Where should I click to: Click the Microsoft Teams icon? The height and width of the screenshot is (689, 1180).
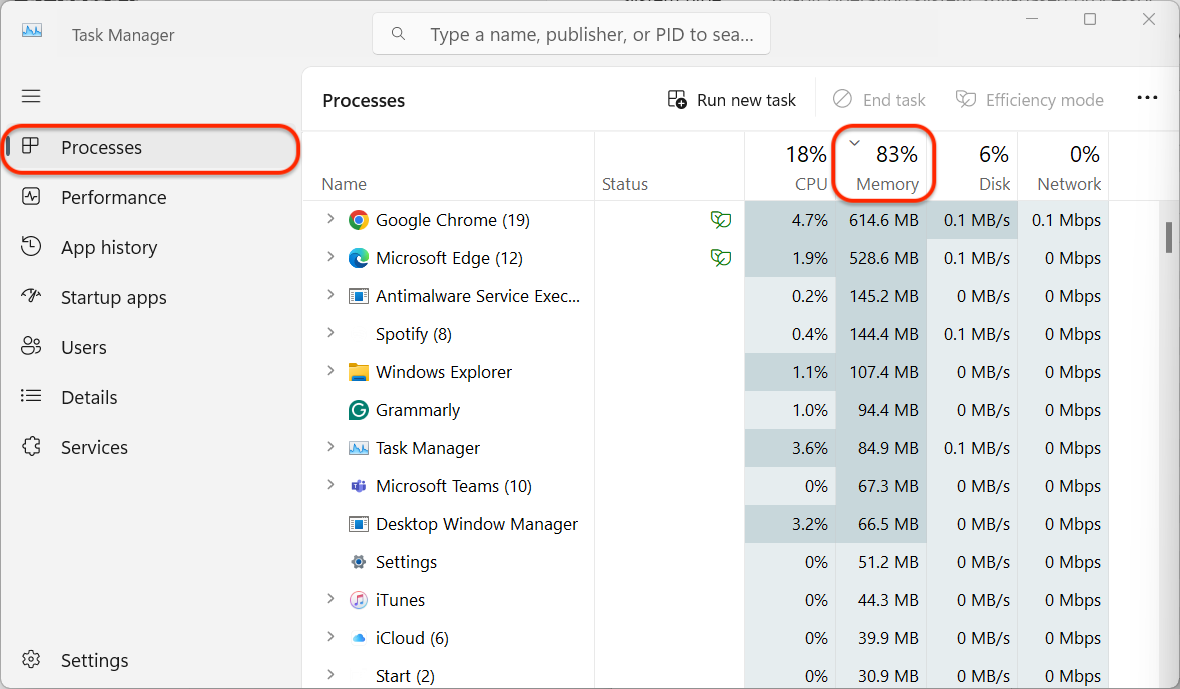pyautogui.click(x=359, y=486)
